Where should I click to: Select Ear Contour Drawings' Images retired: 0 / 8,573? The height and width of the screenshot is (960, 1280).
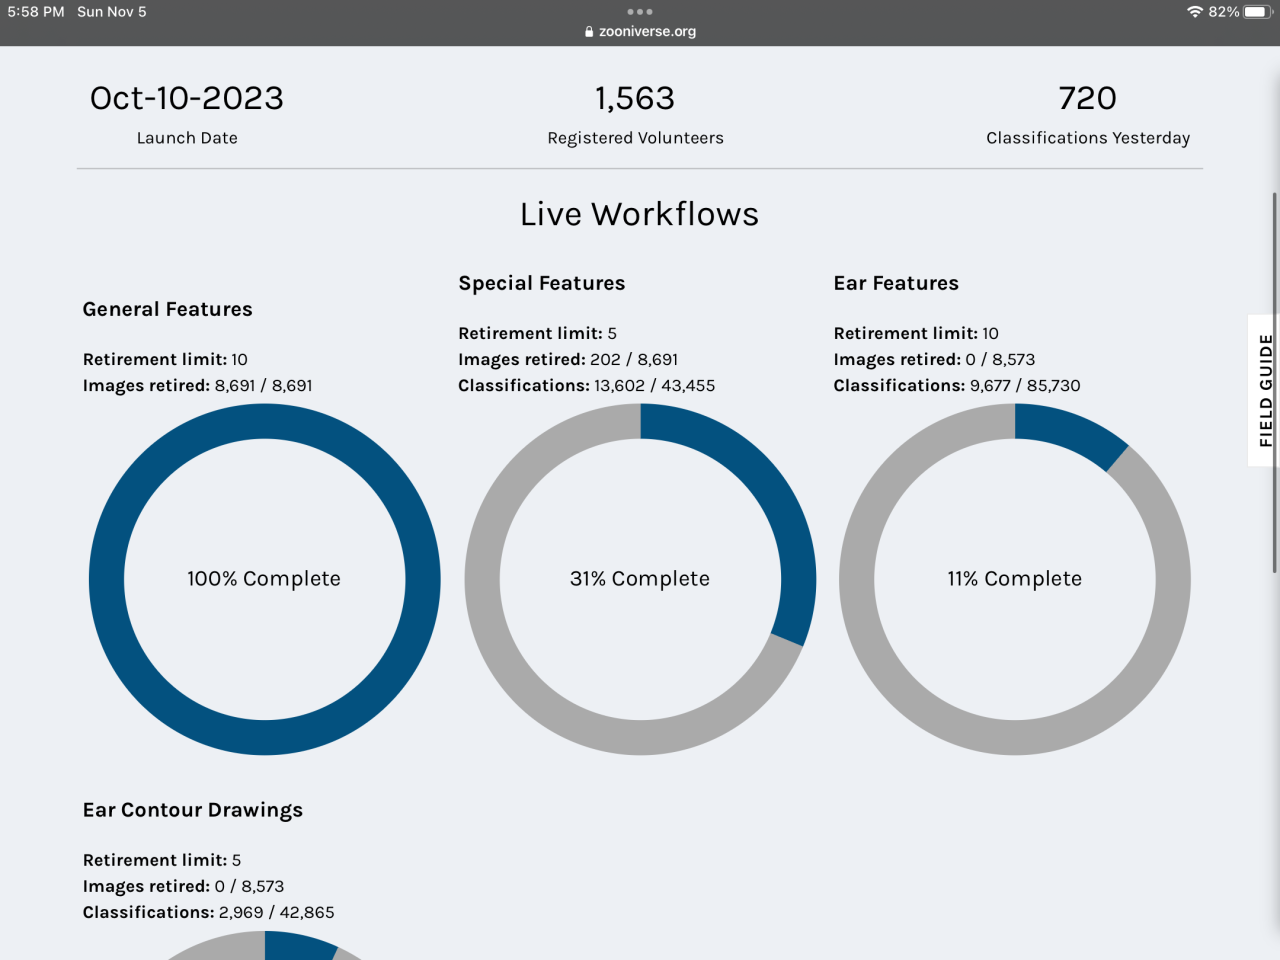pos(184,886)
